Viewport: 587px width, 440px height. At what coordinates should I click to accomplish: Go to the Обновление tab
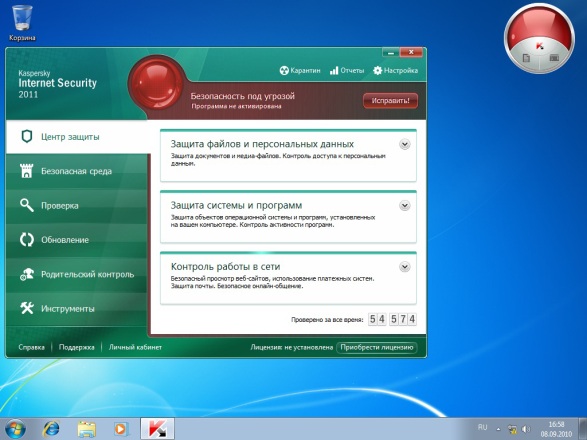77,240
